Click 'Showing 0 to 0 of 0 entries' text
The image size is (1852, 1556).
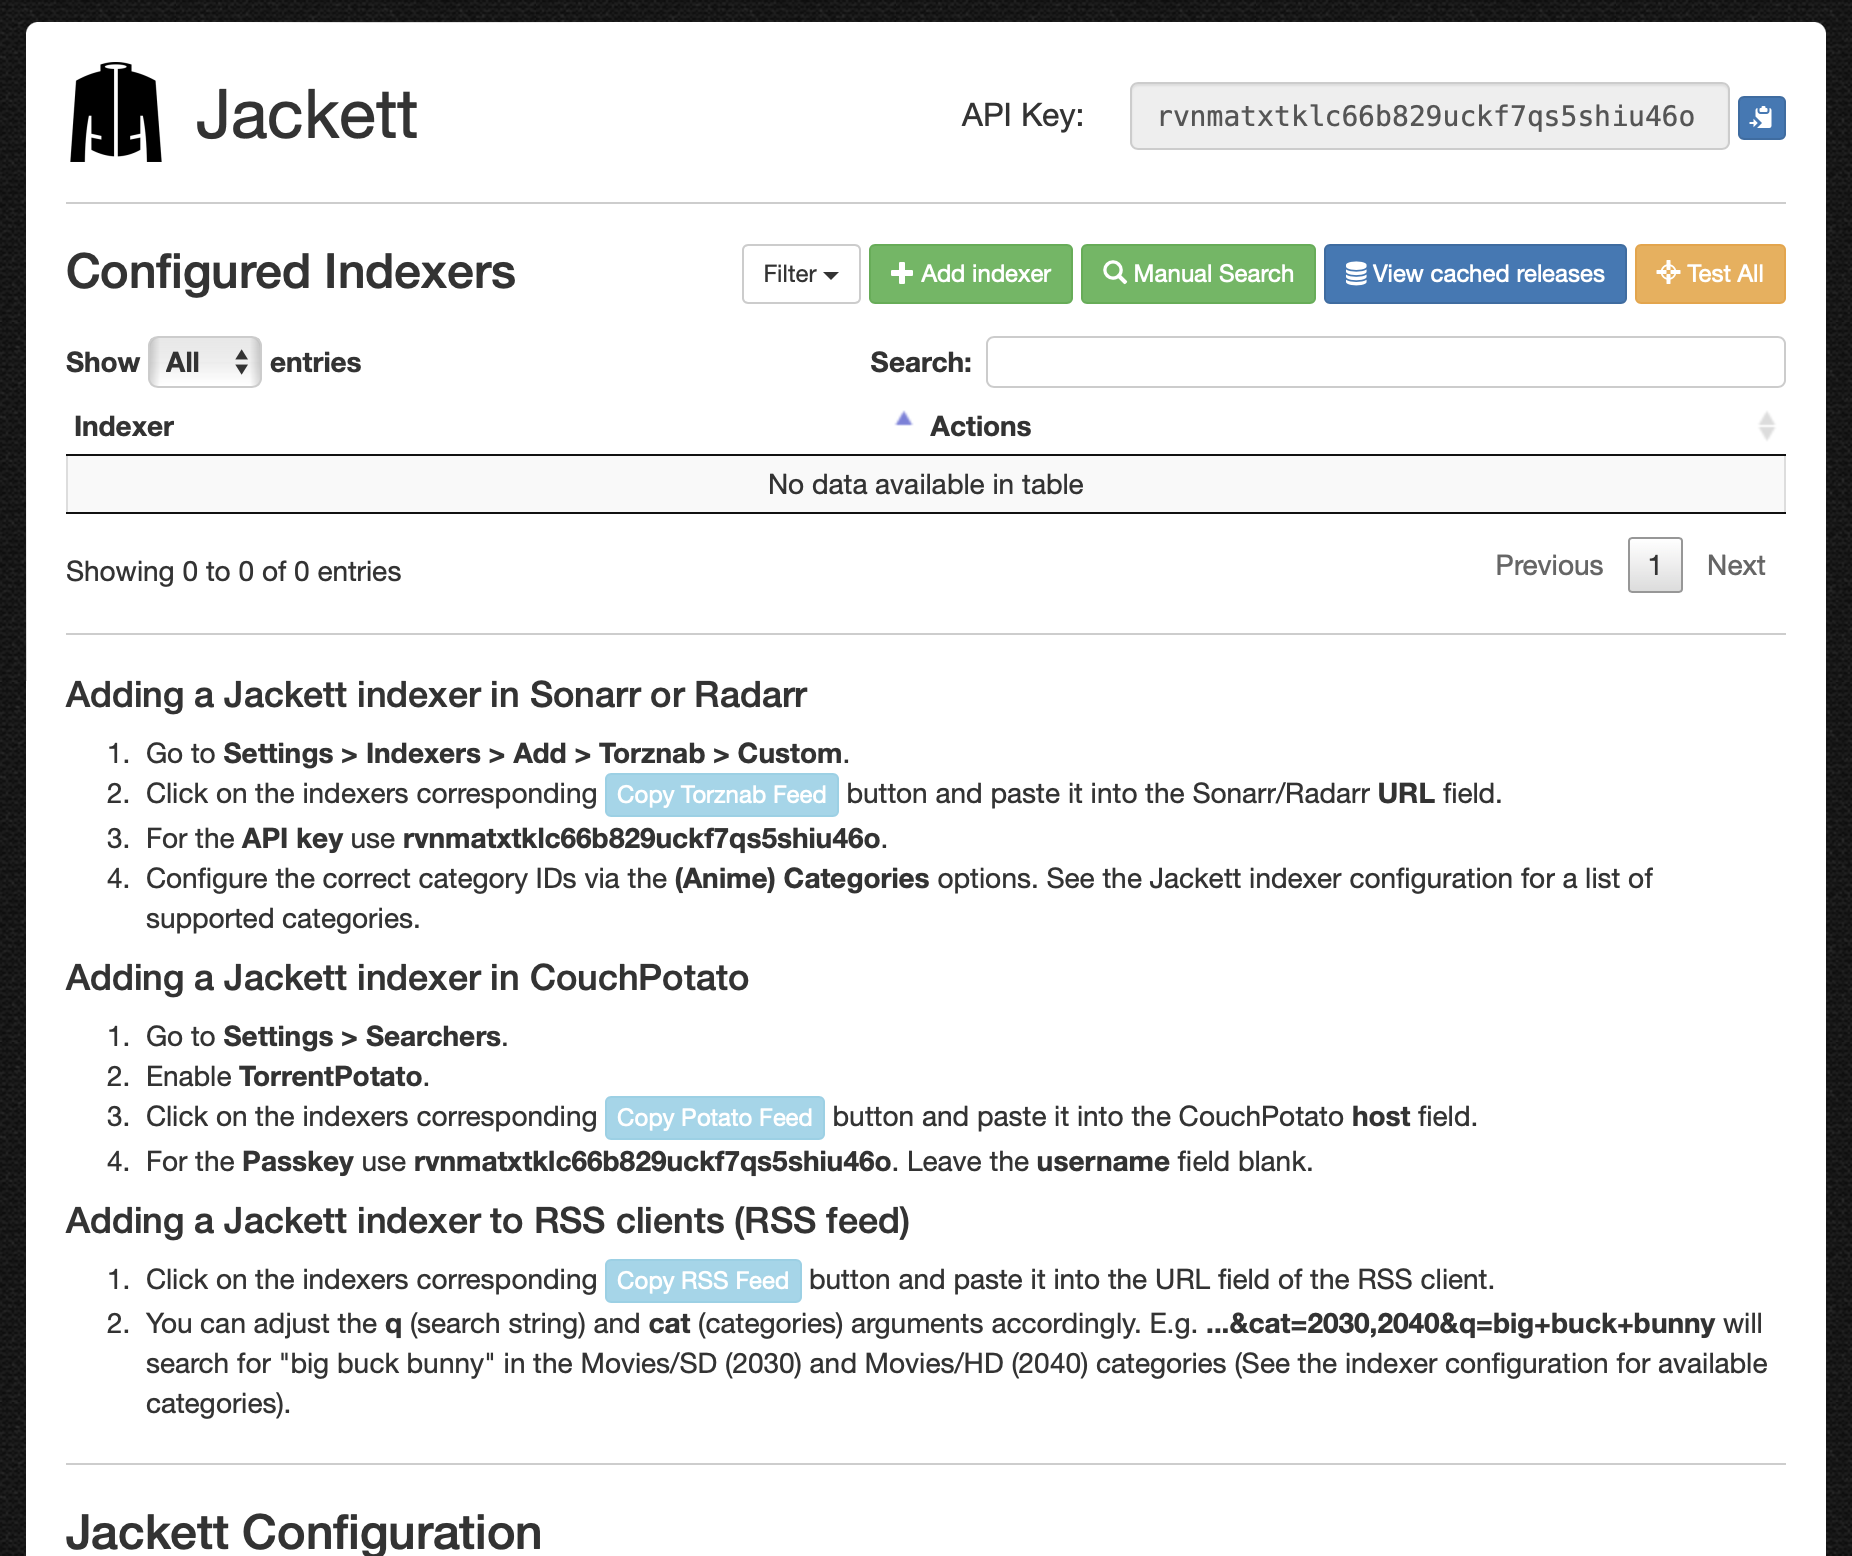coord(233,572)
